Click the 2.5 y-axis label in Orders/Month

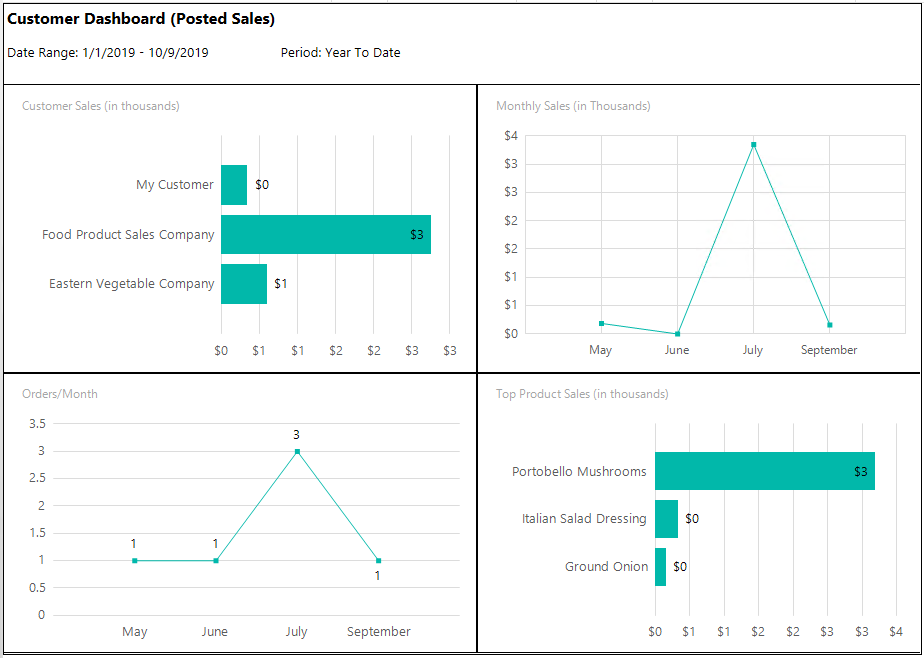pyautogui.click(x=37, y=478)
